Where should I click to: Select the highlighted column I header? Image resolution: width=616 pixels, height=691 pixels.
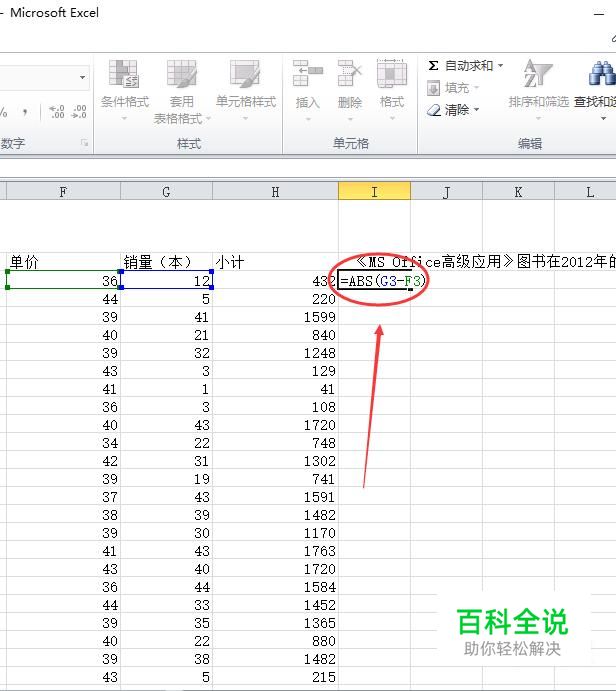pyautogui.click(x=375, y=192)
